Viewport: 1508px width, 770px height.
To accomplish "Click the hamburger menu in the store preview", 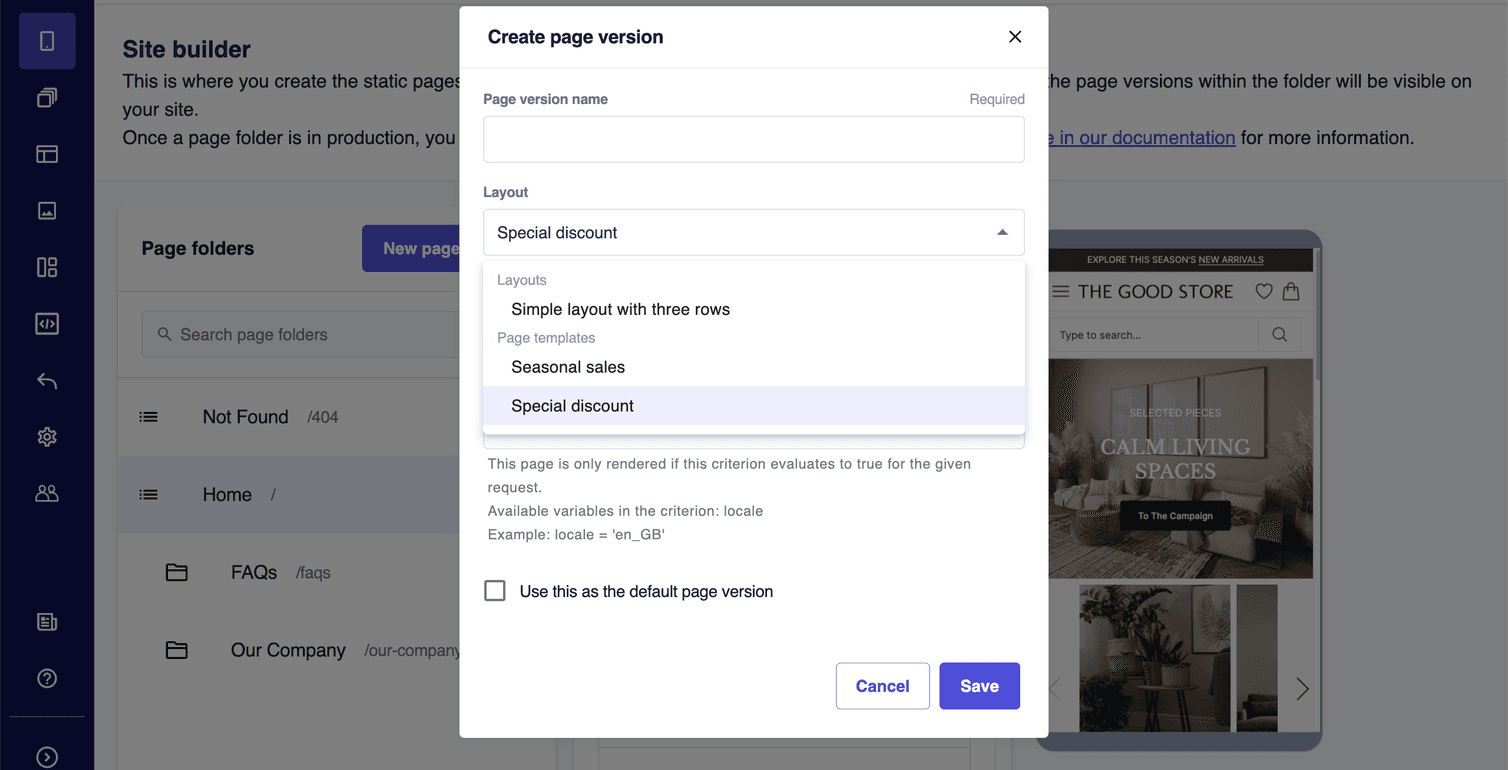I will tap(1059, 291).
